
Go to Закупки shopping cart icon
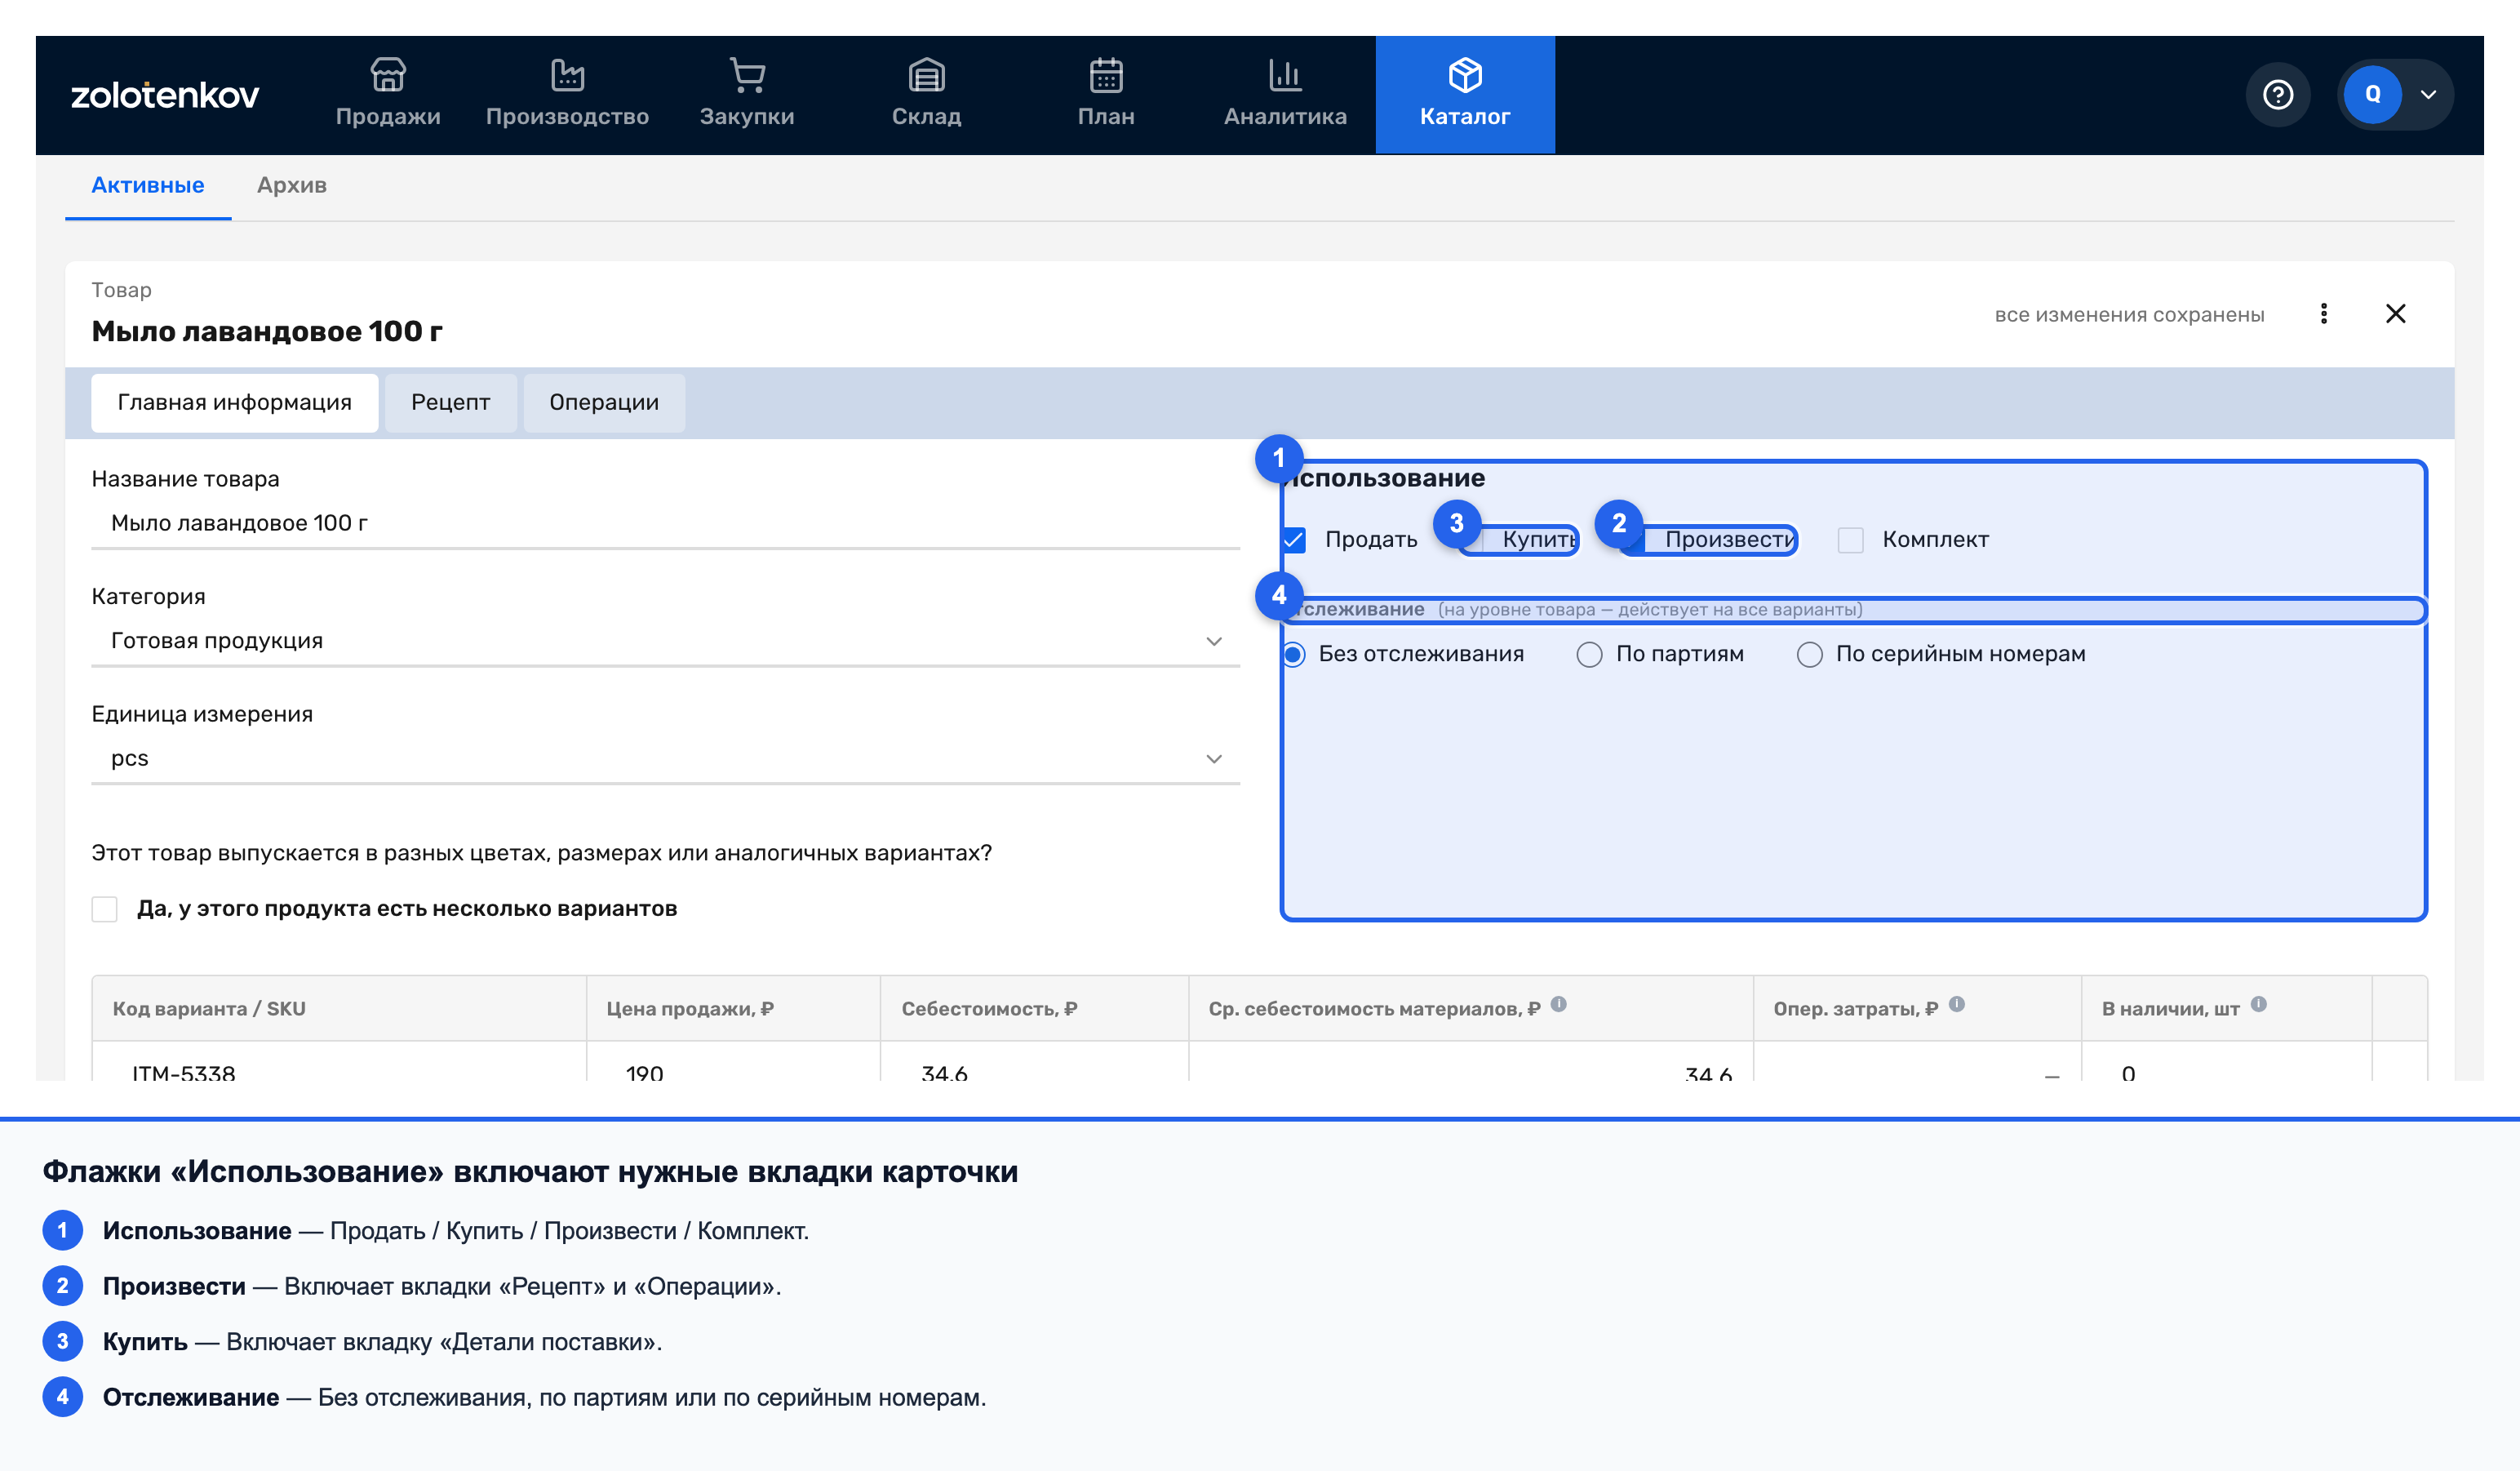tap(747, 75)
